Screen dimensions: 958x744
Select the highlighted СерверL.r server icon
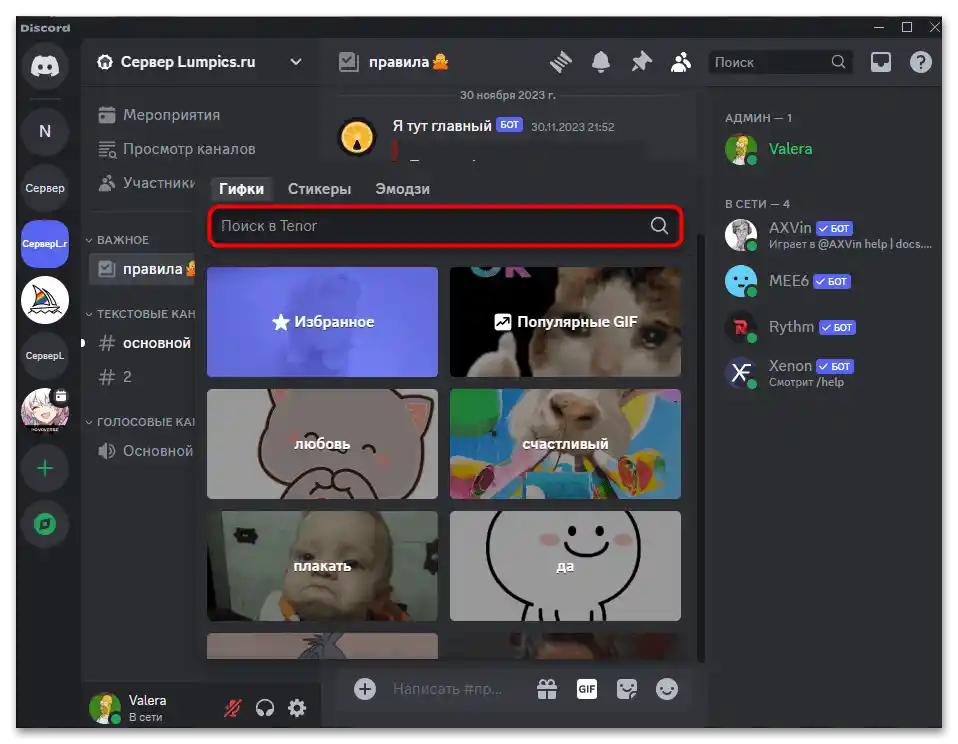[x=45, y=244]
